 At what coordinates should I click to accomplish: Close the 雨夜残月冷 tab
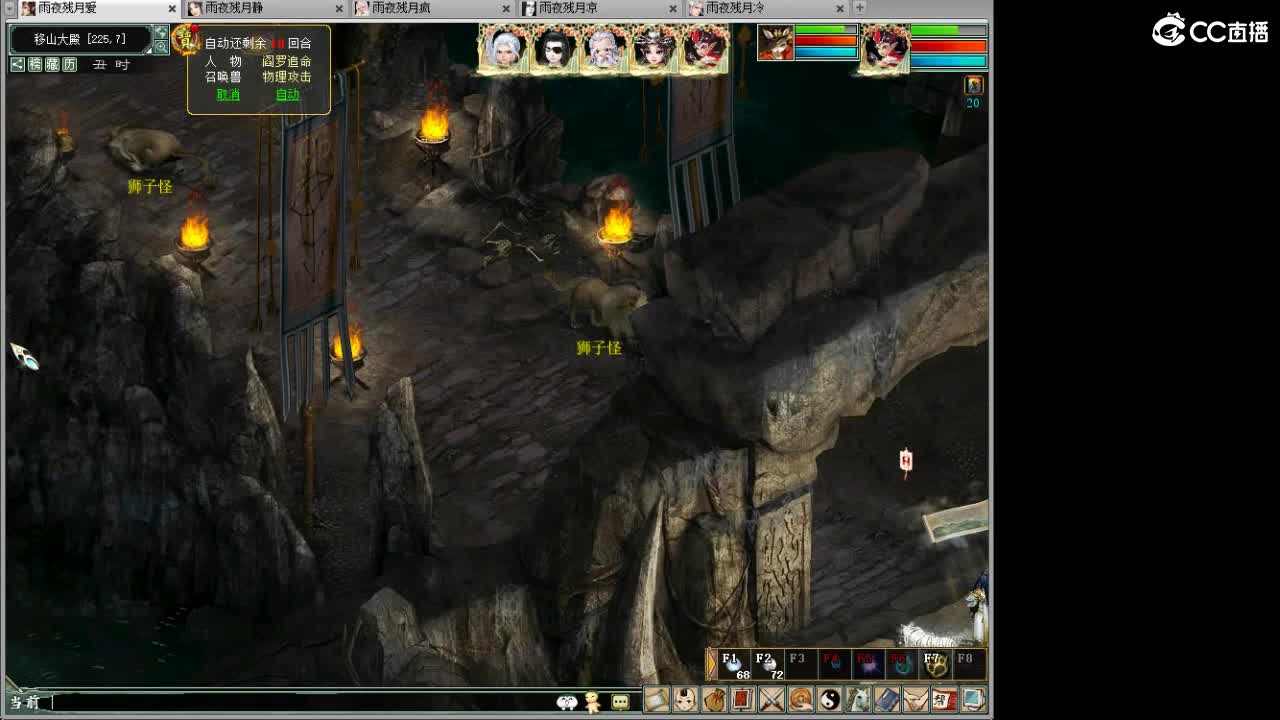(842, 8)
